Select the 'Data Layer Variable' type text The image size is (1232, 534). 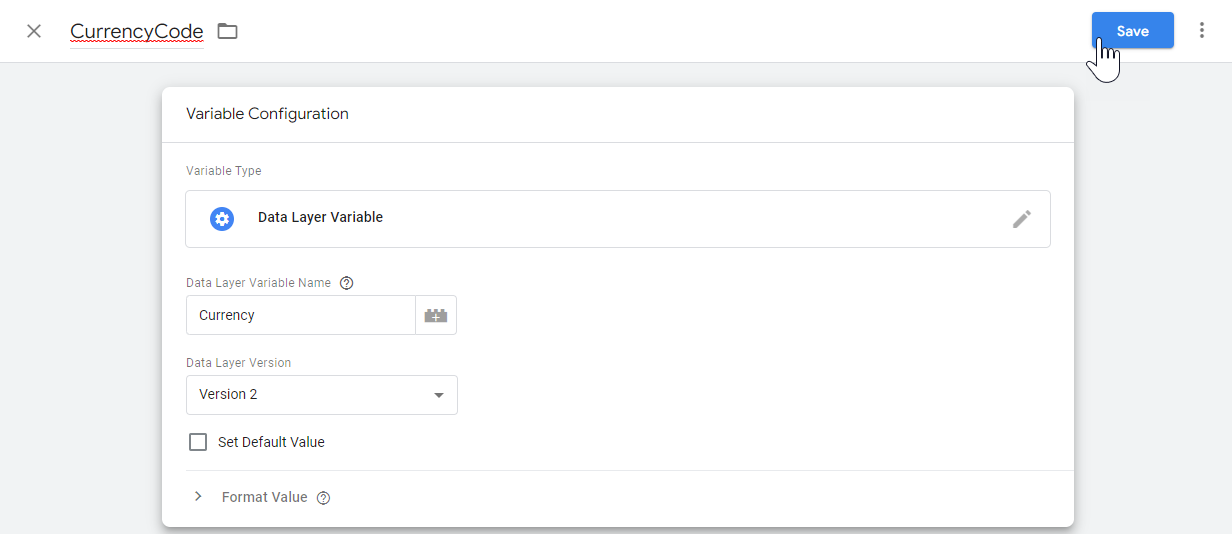(320, 217)
